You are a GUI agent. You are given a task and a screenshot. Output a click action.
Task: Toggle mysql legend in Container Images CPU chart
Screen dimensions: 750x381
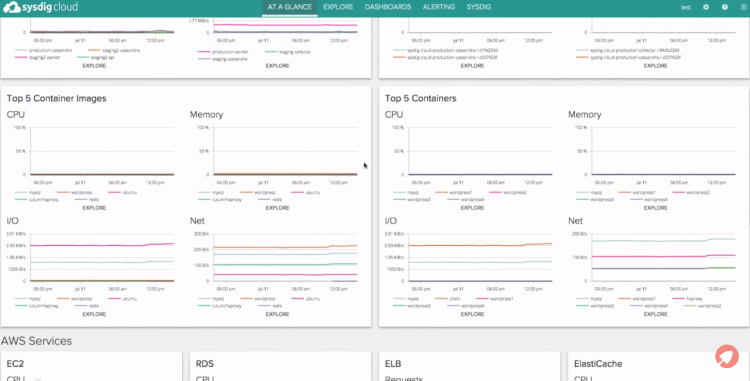pos(28,193)
